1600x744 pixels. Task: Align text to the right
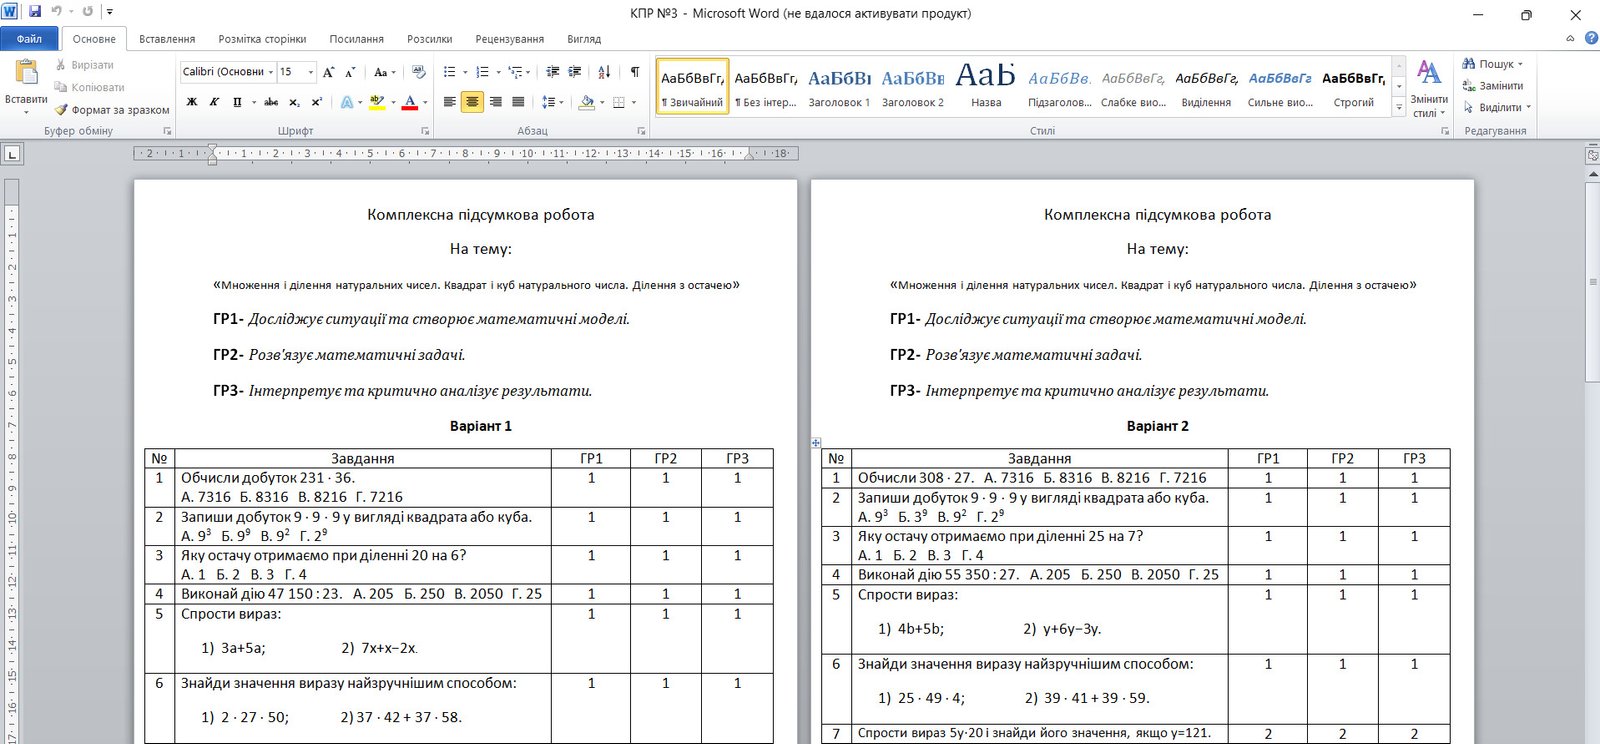(495, 102)
